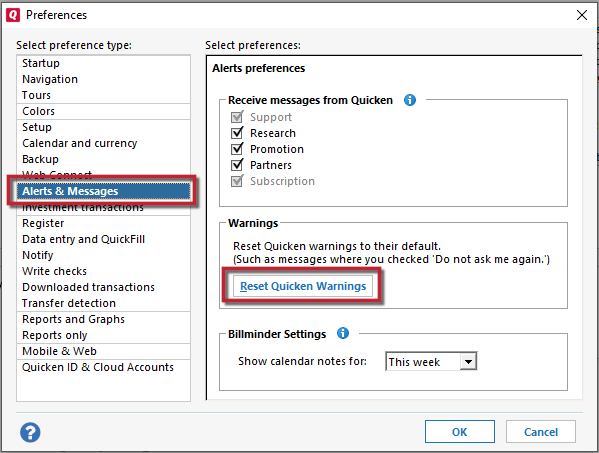Confirm changes with the OK button
The image size is (599, 453).
tap(460, 432)
